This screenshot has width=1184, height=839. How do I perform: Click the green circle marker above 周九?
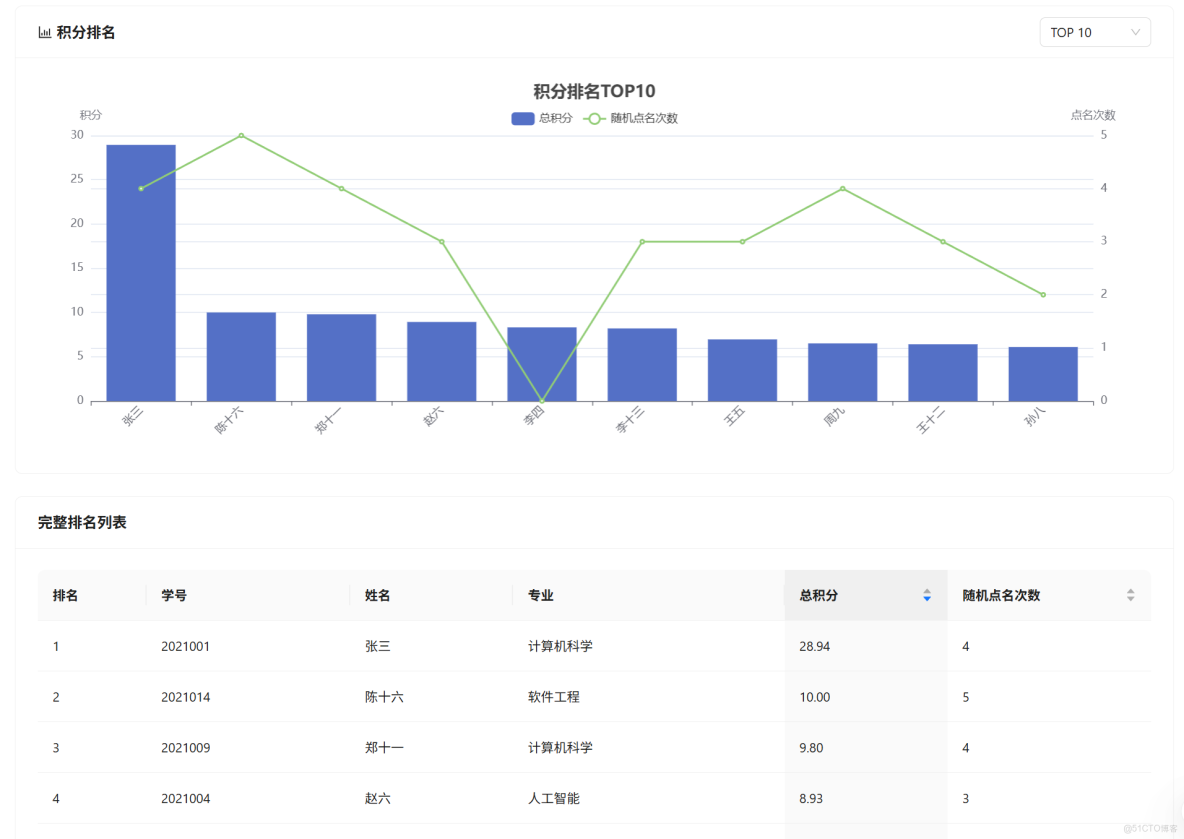pos(842,188)
